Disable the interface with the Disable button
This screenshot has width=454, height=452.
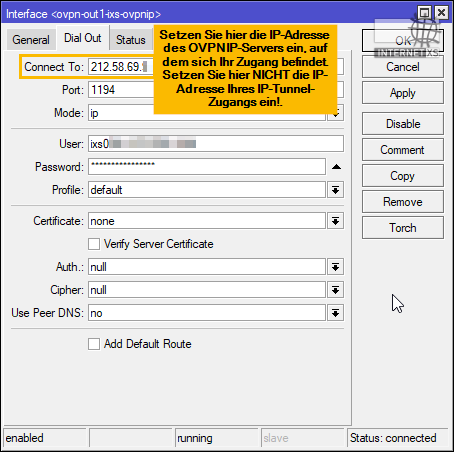403,124
